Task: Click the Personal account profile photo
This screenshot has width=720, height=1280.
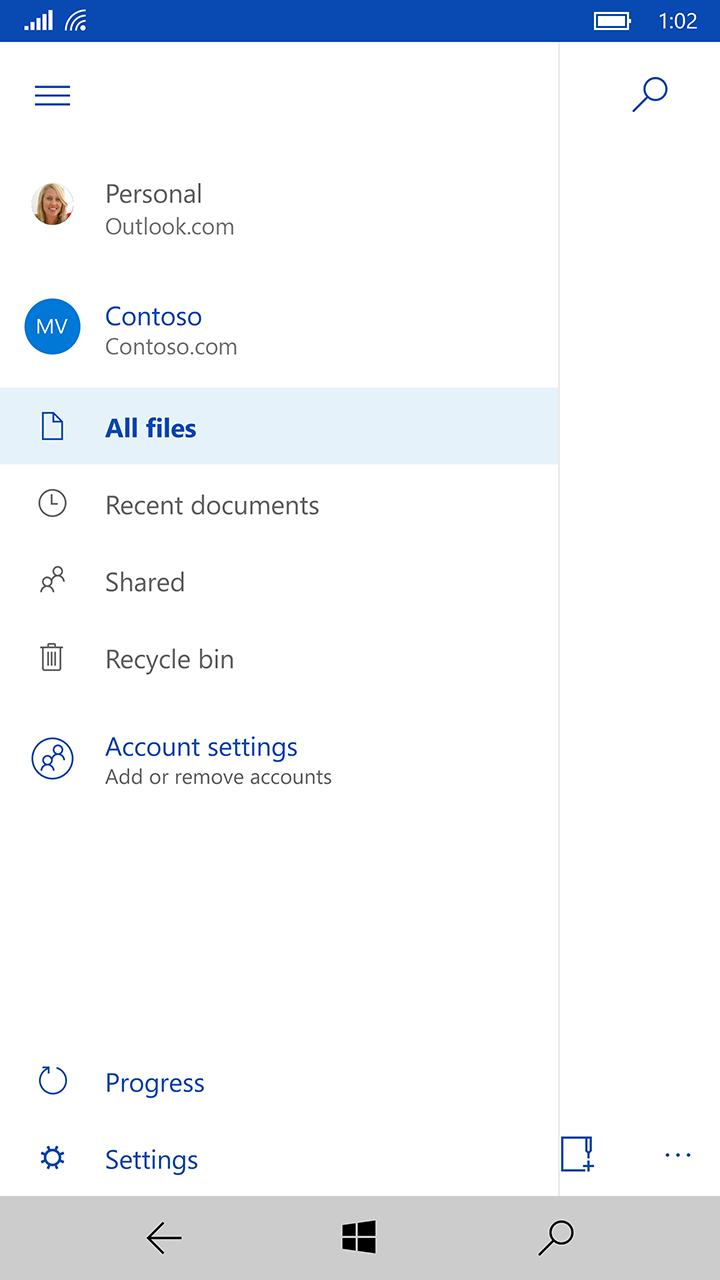Action: (52, 204)
